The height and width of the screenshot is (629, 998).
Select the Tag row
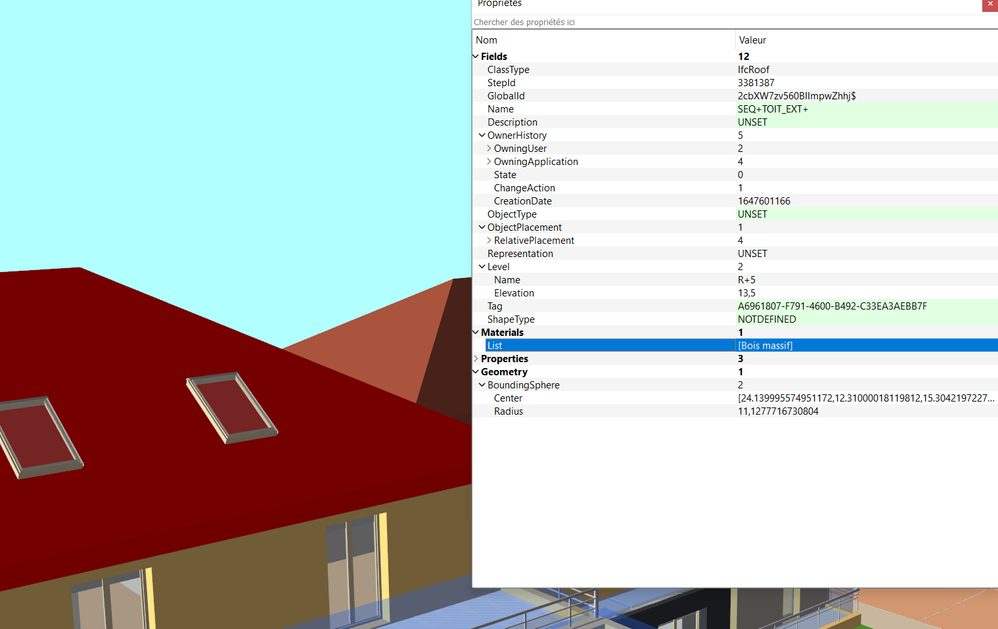point(735,306)
